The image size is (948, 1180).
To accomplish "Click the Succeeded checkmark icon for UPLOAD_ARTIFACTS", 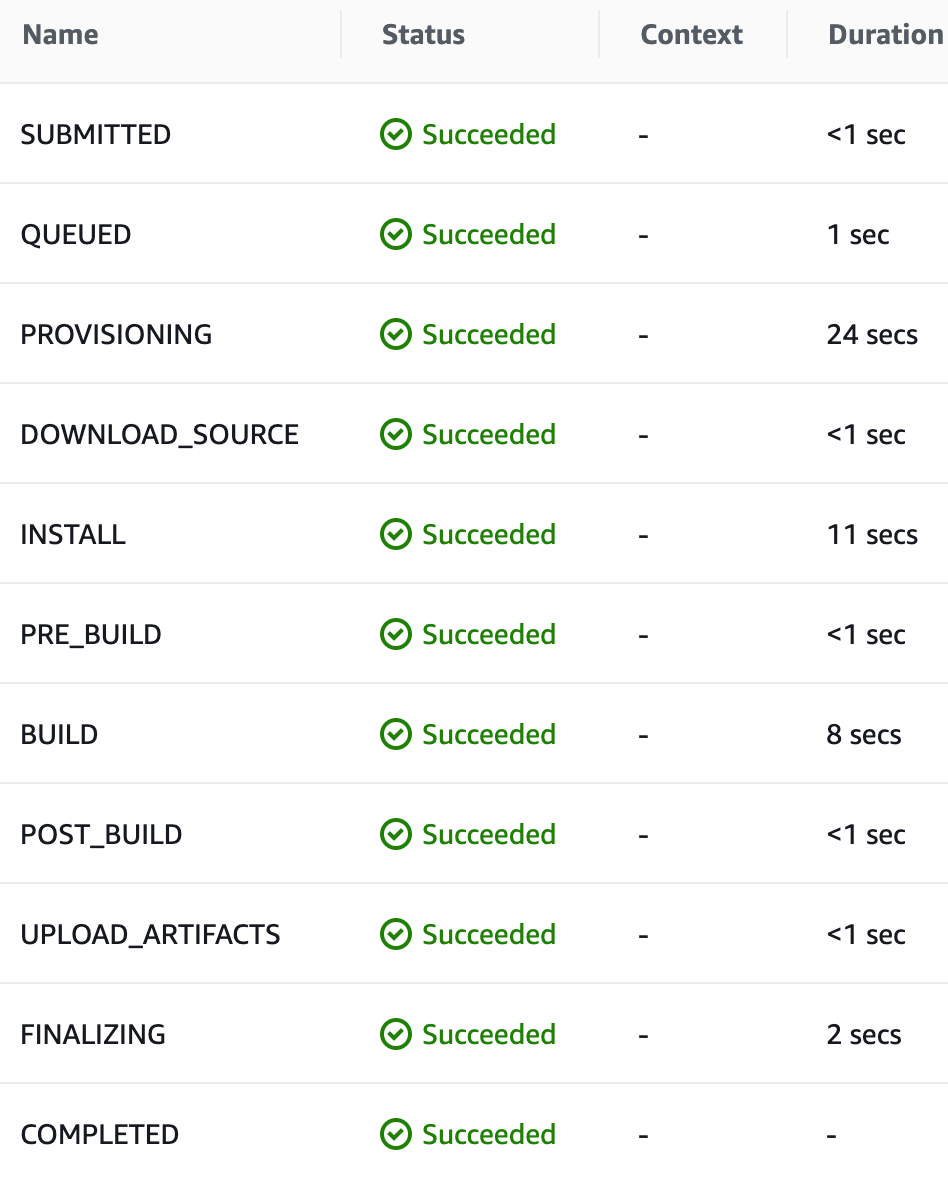I will (396, 934).
